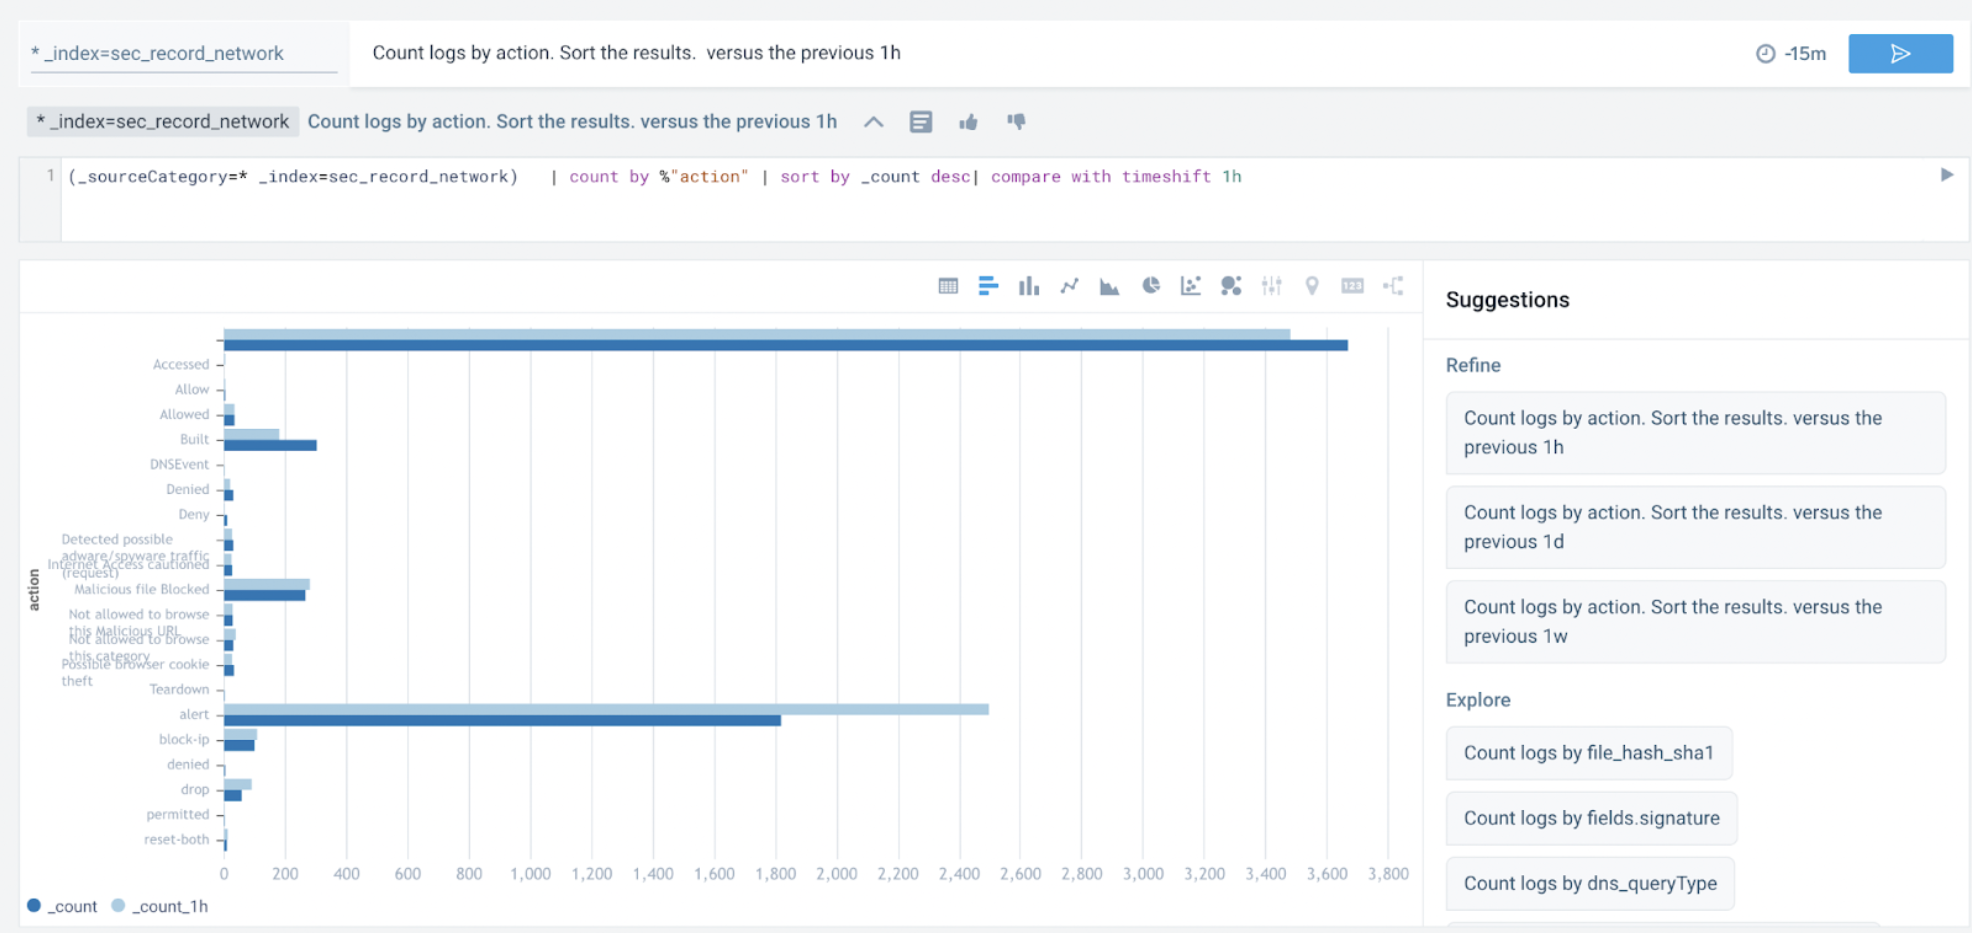Explore Count logs by file_hash_sha1

pos(1588,753)
